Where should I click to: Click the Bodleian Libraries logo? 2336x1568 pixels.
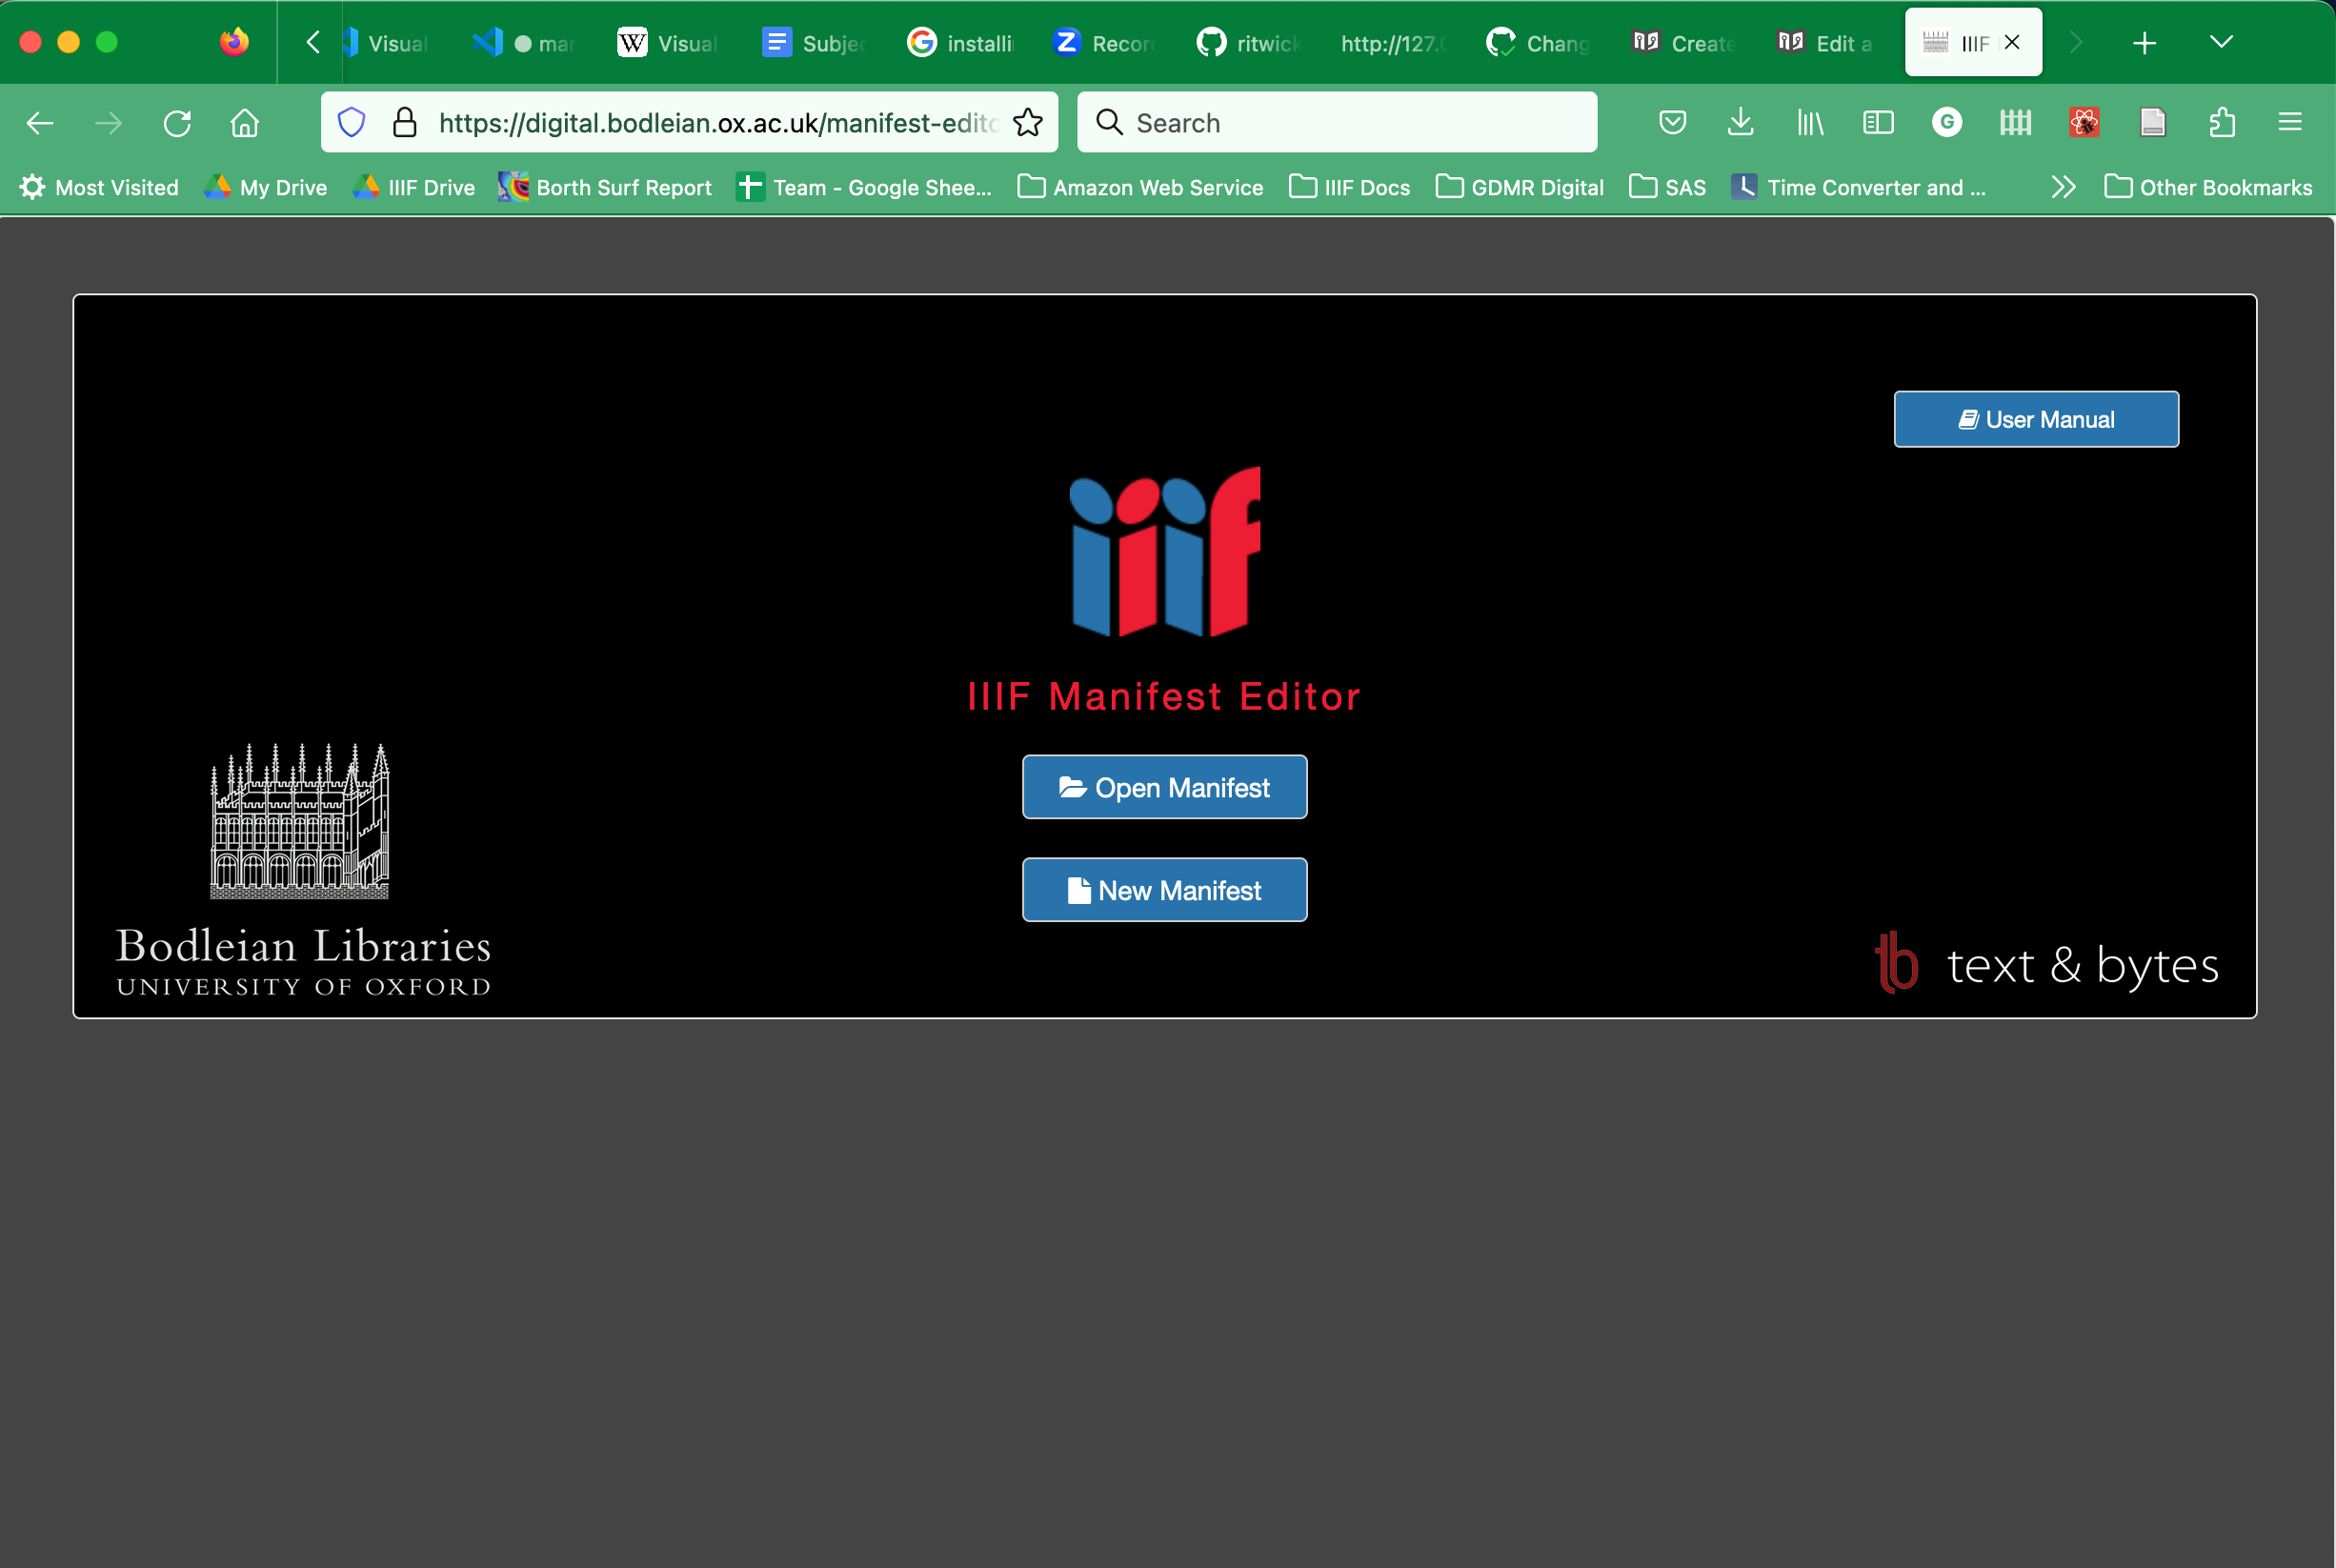pyautogui.click(x=303, y=870)
